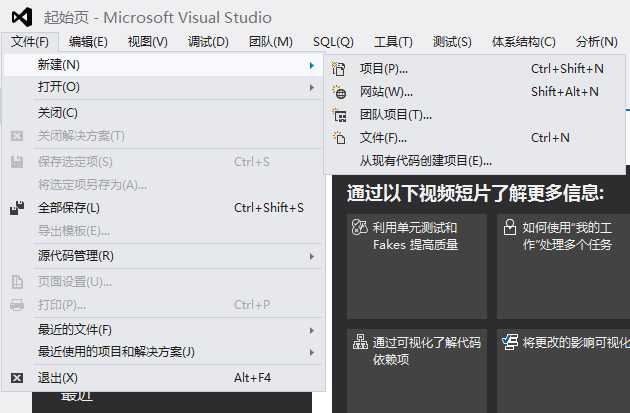Click the greyed Page Setup icon
This screenshot has height=413, width=630.
(x=17, y=282)
